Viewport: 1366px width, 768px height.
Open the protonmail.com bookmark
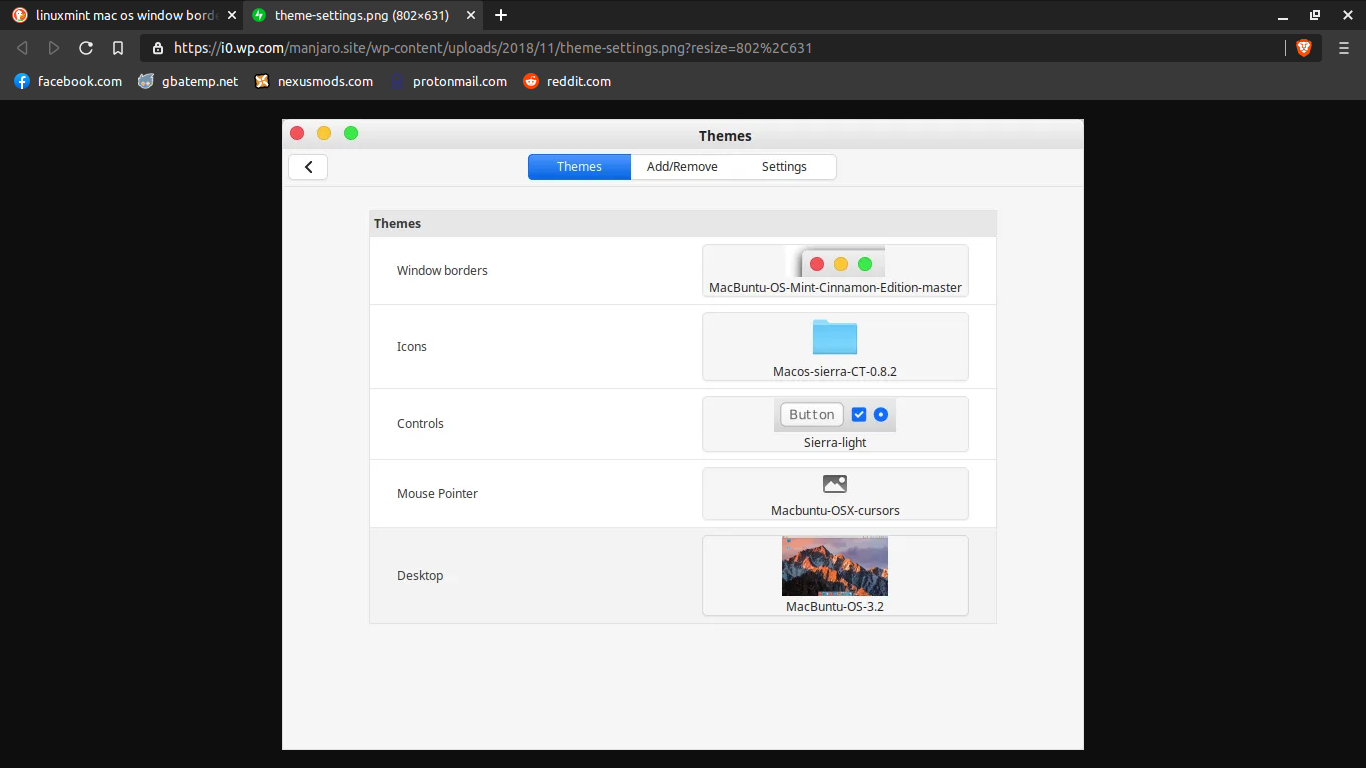[448, 81]
